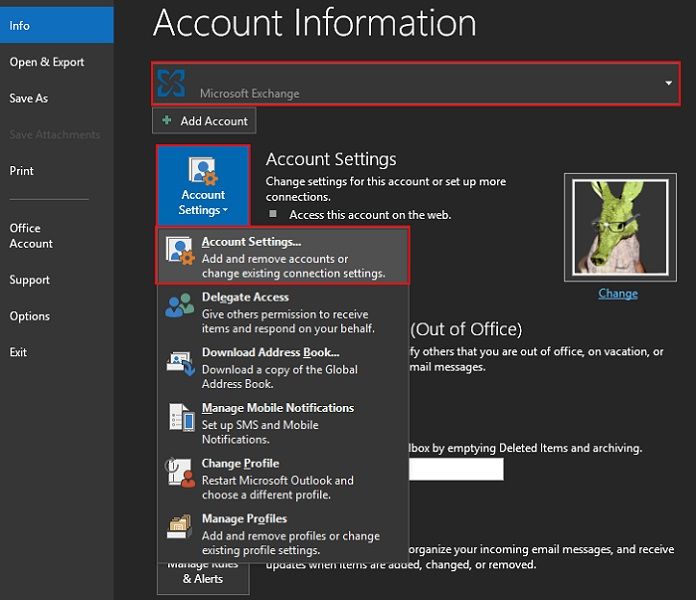696x600 pixels.
Task: Click the Download Address Book icon
Action: point(181,363)
